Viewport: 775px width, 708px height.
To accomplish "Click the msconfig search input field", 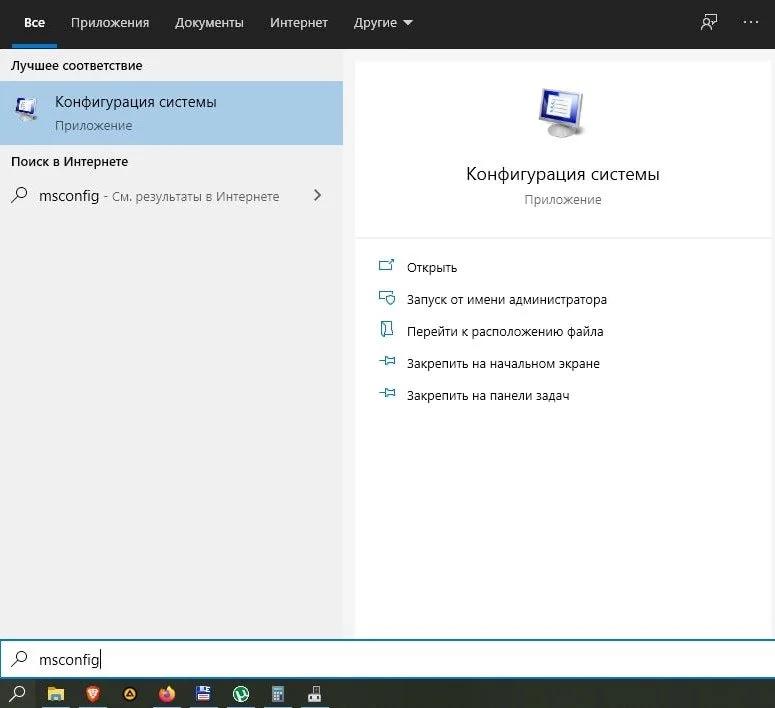I will [388, 659].
